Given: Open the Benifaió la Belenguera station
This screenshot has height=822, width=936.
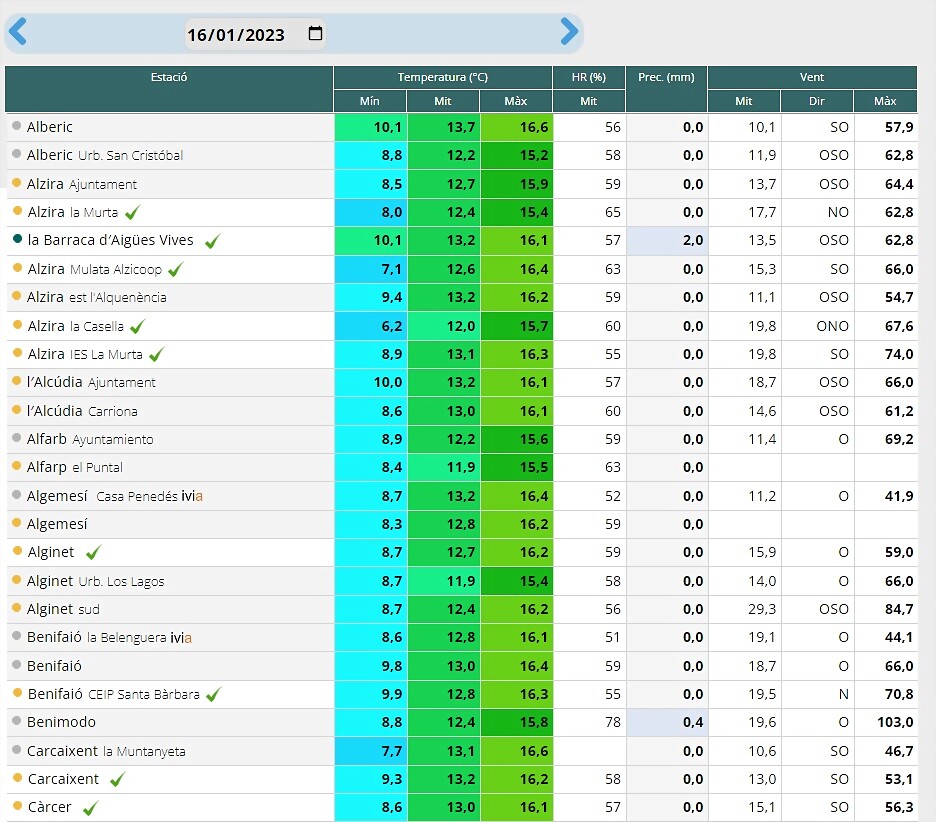Looking at the screenshot, I should pyautogui.click(x=97, y=638).
